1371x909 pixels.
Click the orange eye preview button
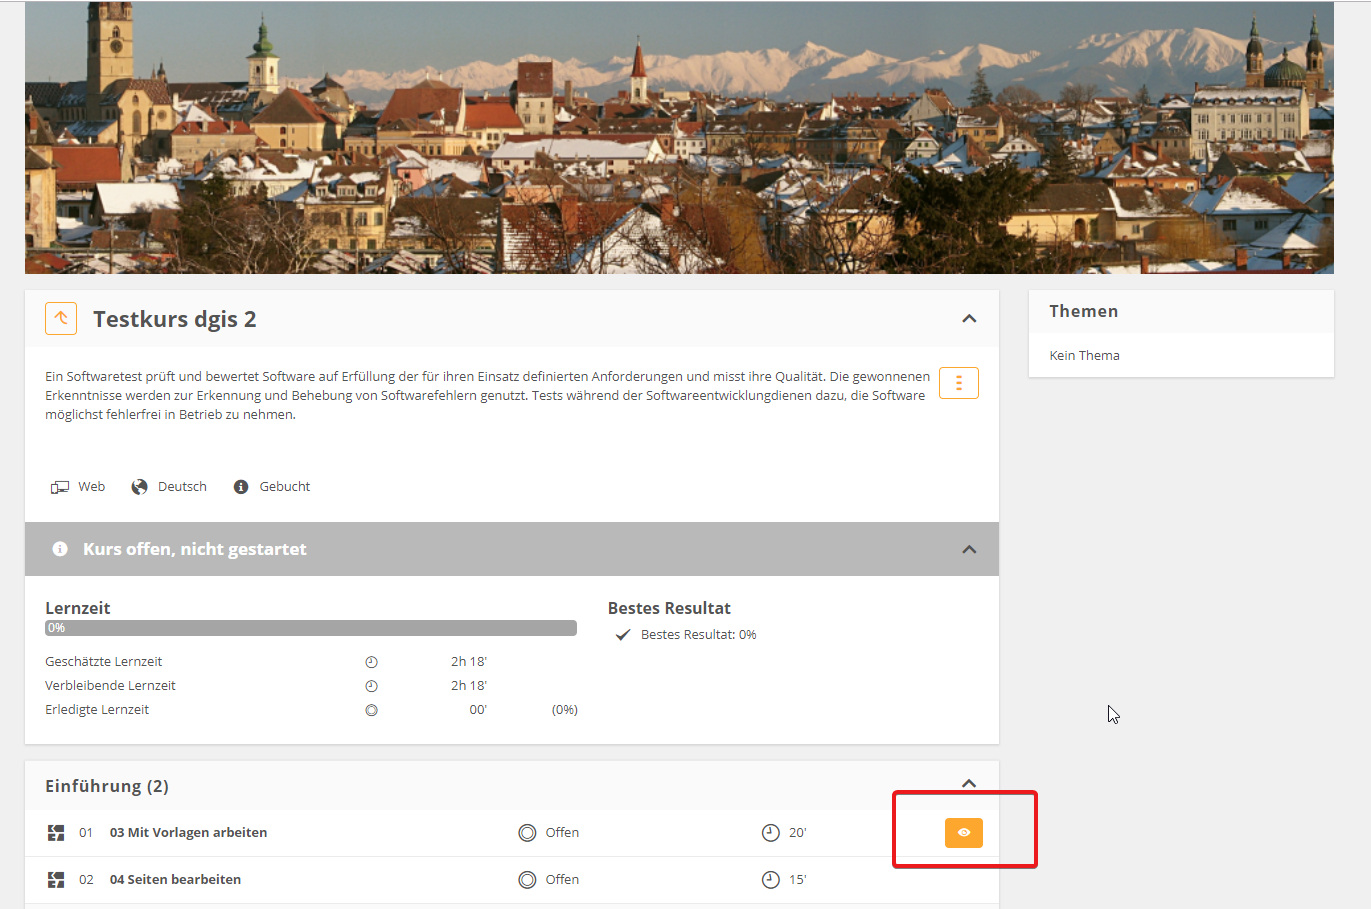pos(963,832)
